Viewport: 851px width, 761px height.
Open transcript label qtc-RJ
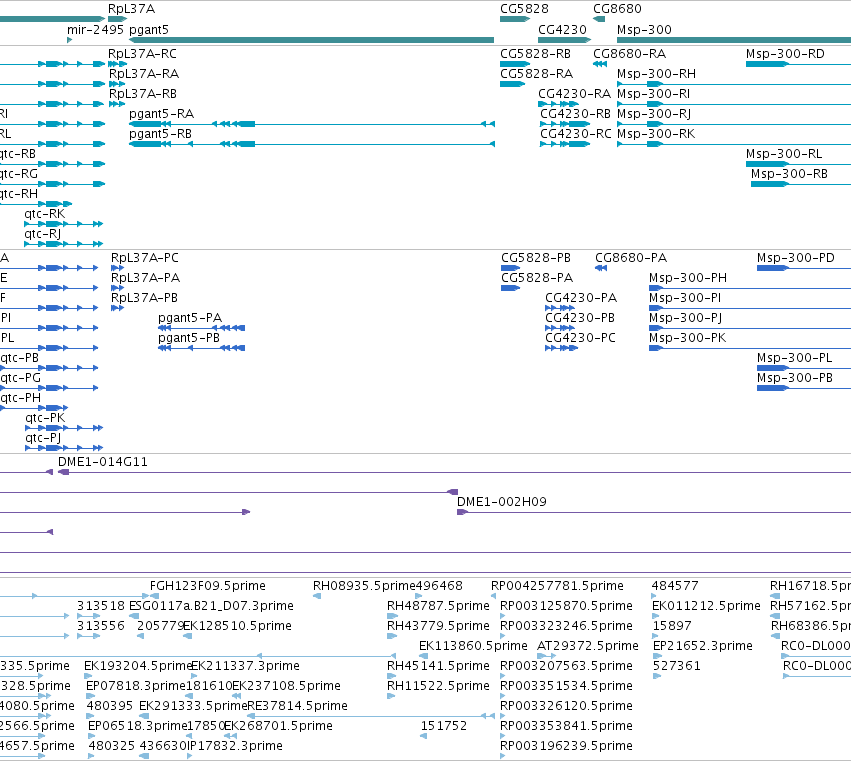[42, 234]
